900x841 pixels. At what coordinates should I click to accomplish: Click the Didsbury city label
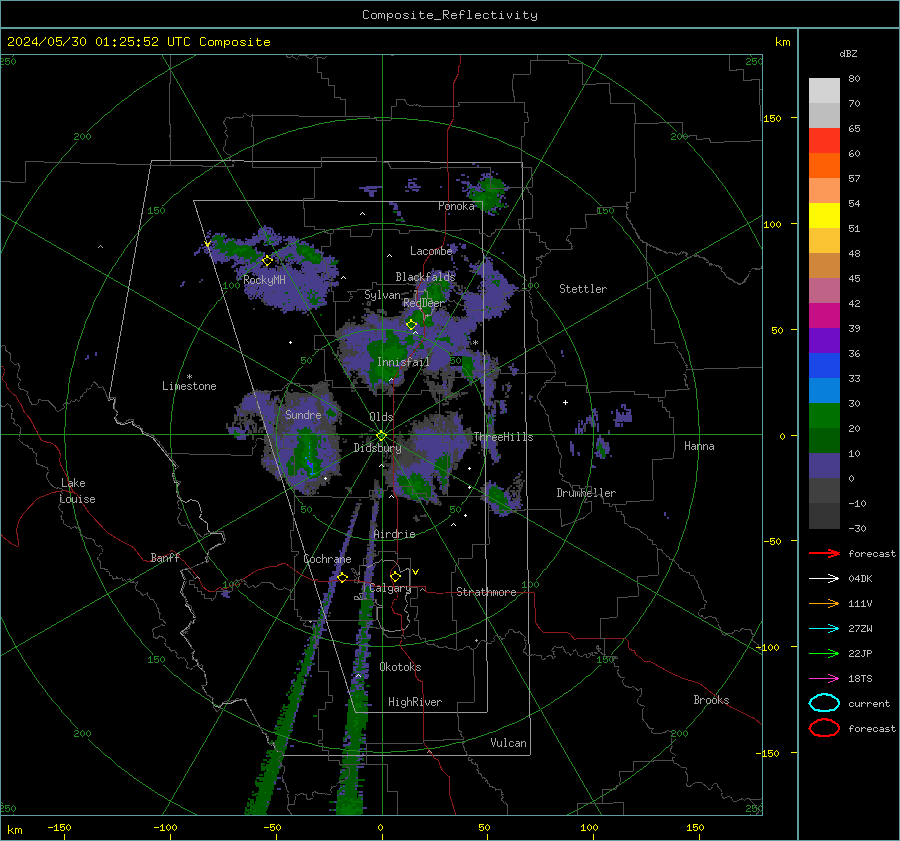pos(377,448)
